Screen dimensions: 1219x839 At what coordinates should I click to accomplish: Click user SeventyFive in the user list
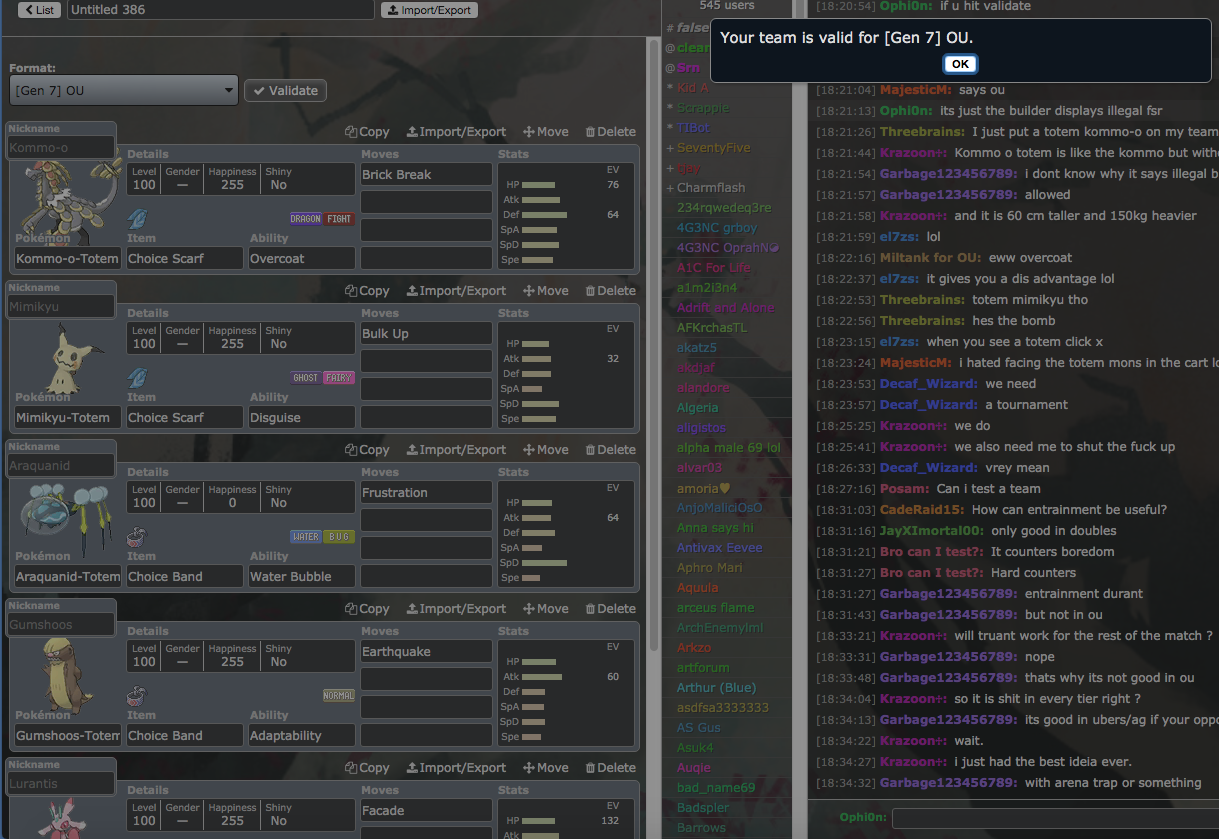713,147
